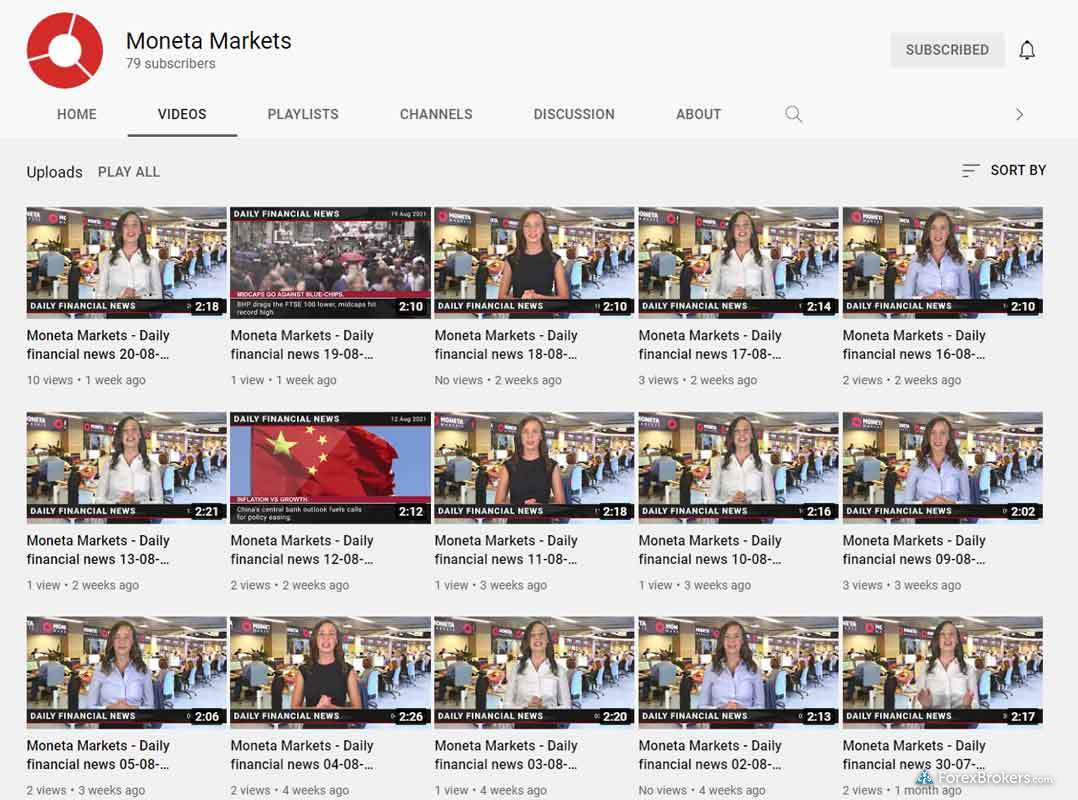The image size is (1078, 800).
Task: Click title 'Daily financial news 17-08'
Action: point(710,344)
